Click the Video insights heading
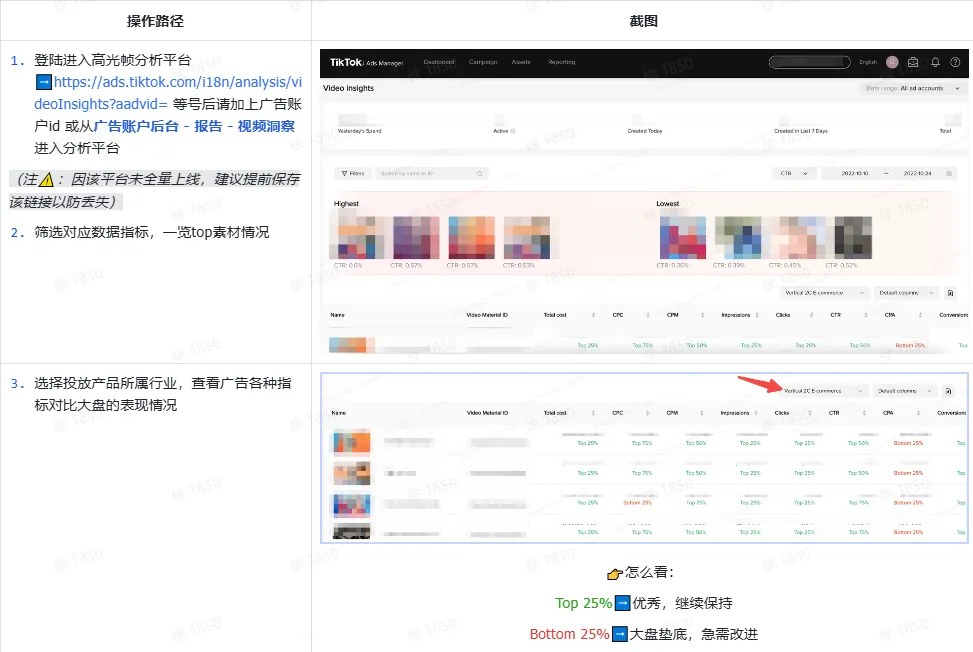The width and height of the screenshot is (973, 652). tap(348, 88)
